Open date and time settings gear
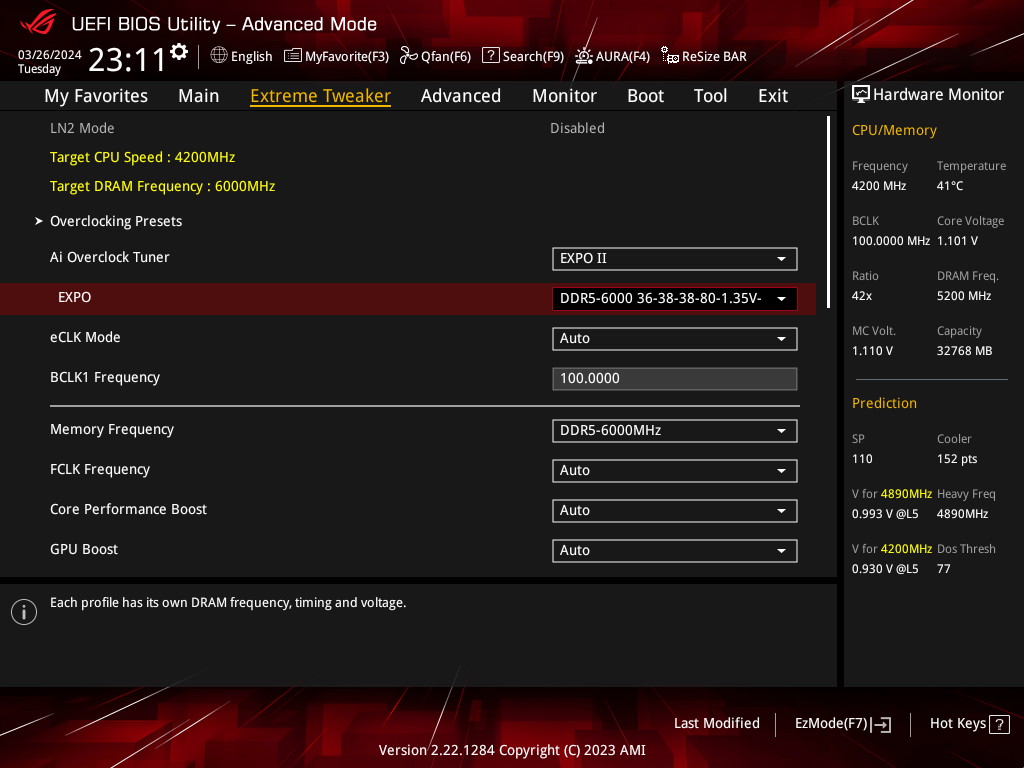Viewport: 1024px width, 768px height. [178, 52]
